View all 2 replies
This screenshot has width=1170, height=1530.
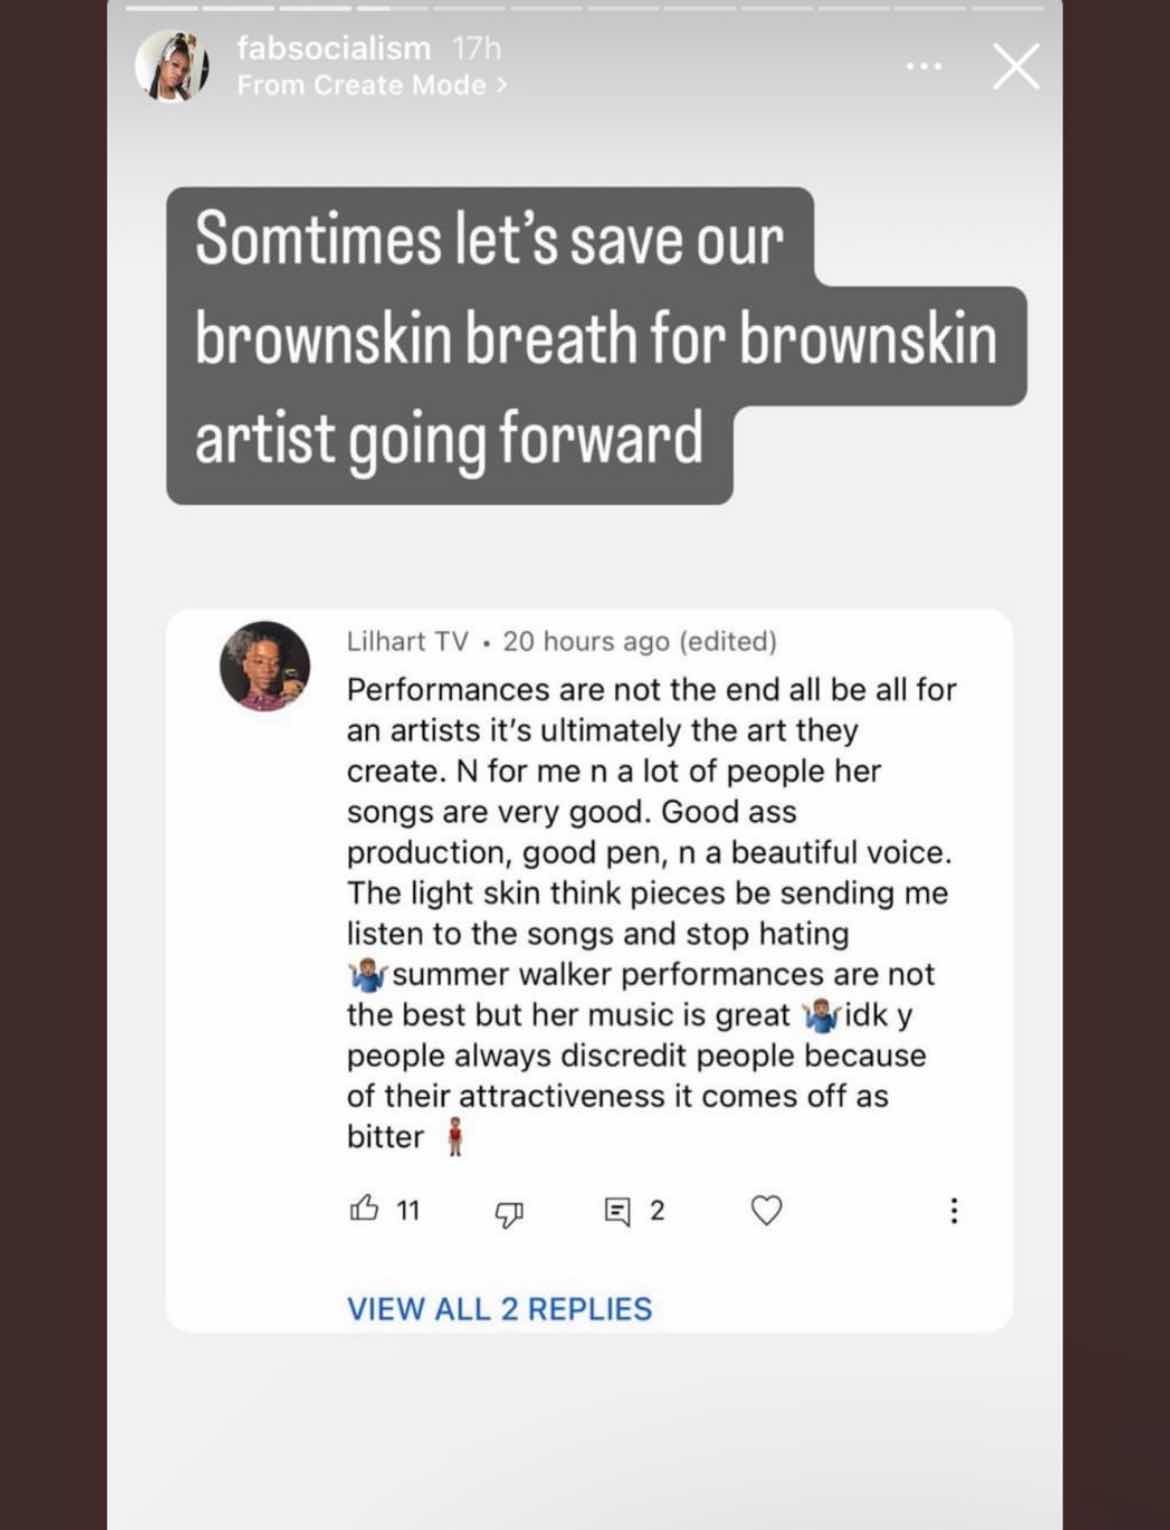pos(499,1308)
